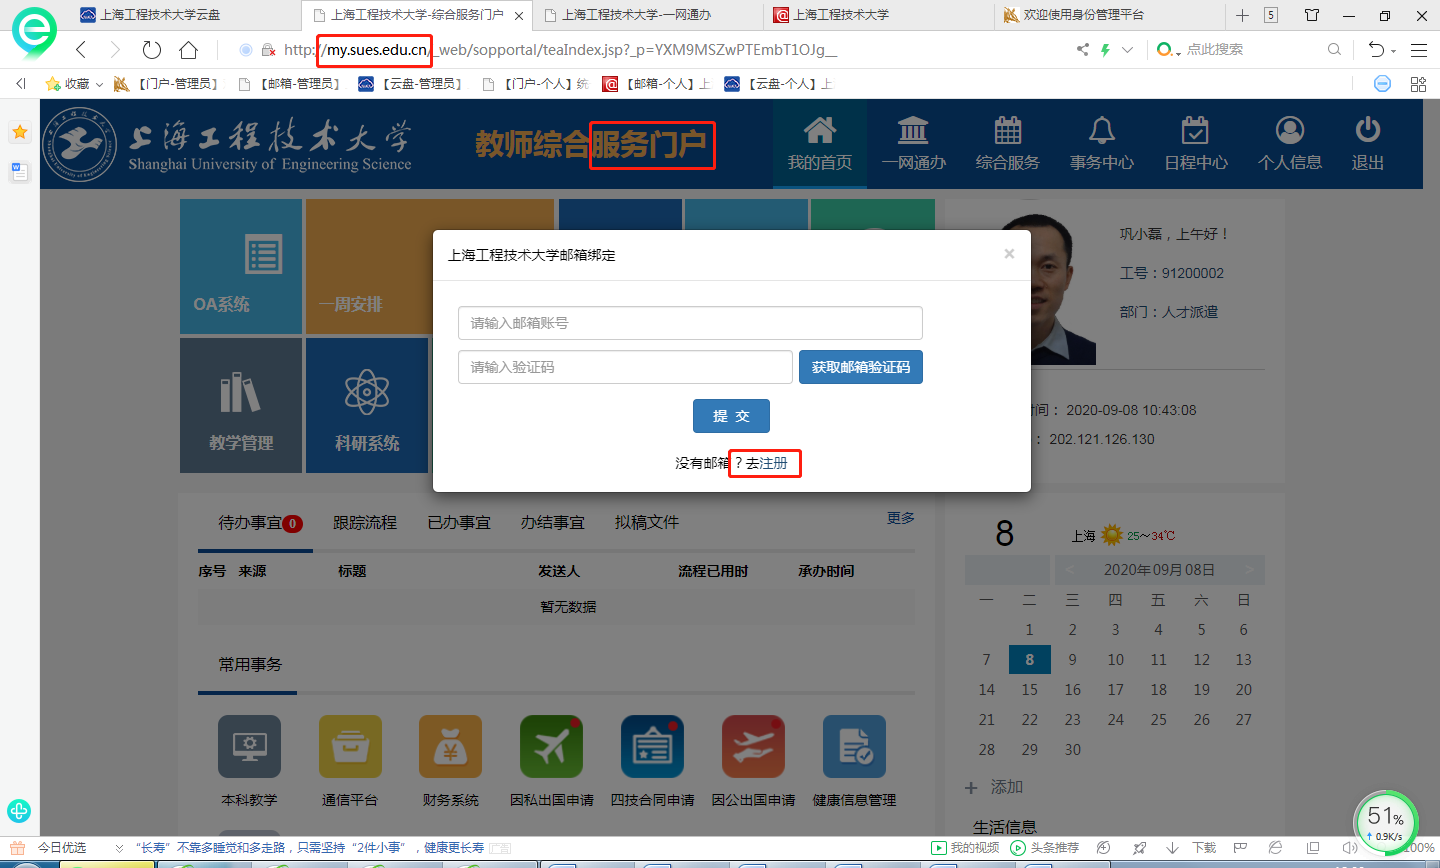Go to next month in calendar
This screenshot has width=1440, height=868.
1249,570
